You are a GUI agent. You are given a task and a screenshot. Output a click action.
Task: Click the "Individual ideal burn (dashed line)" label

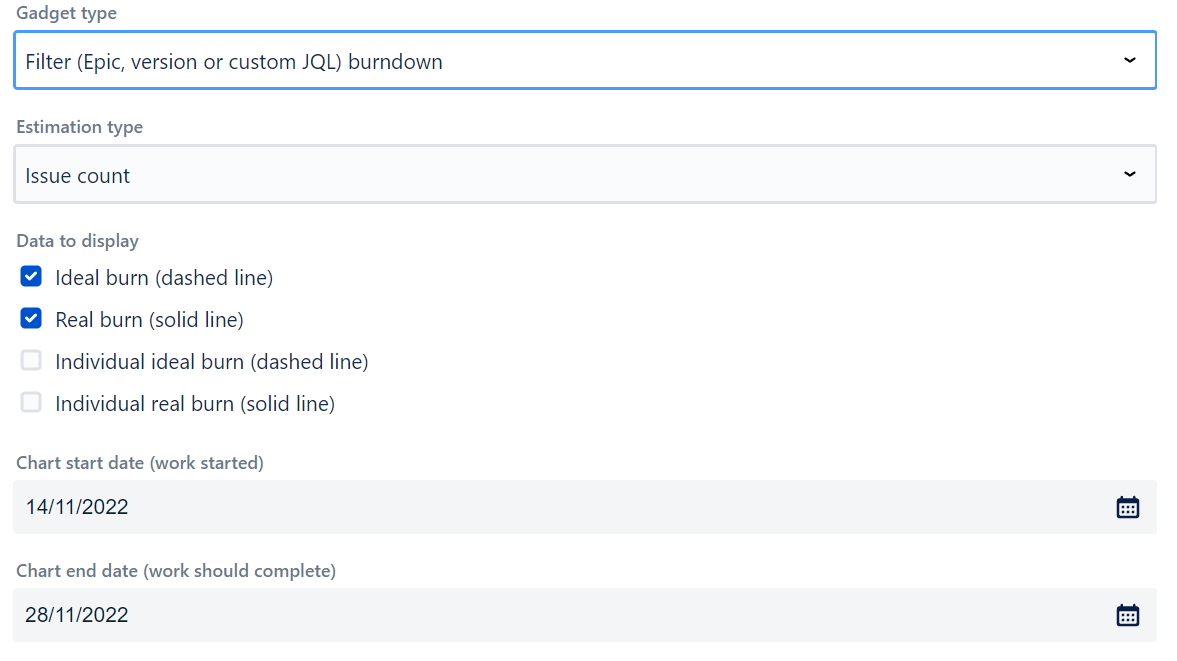coord(212,362)
